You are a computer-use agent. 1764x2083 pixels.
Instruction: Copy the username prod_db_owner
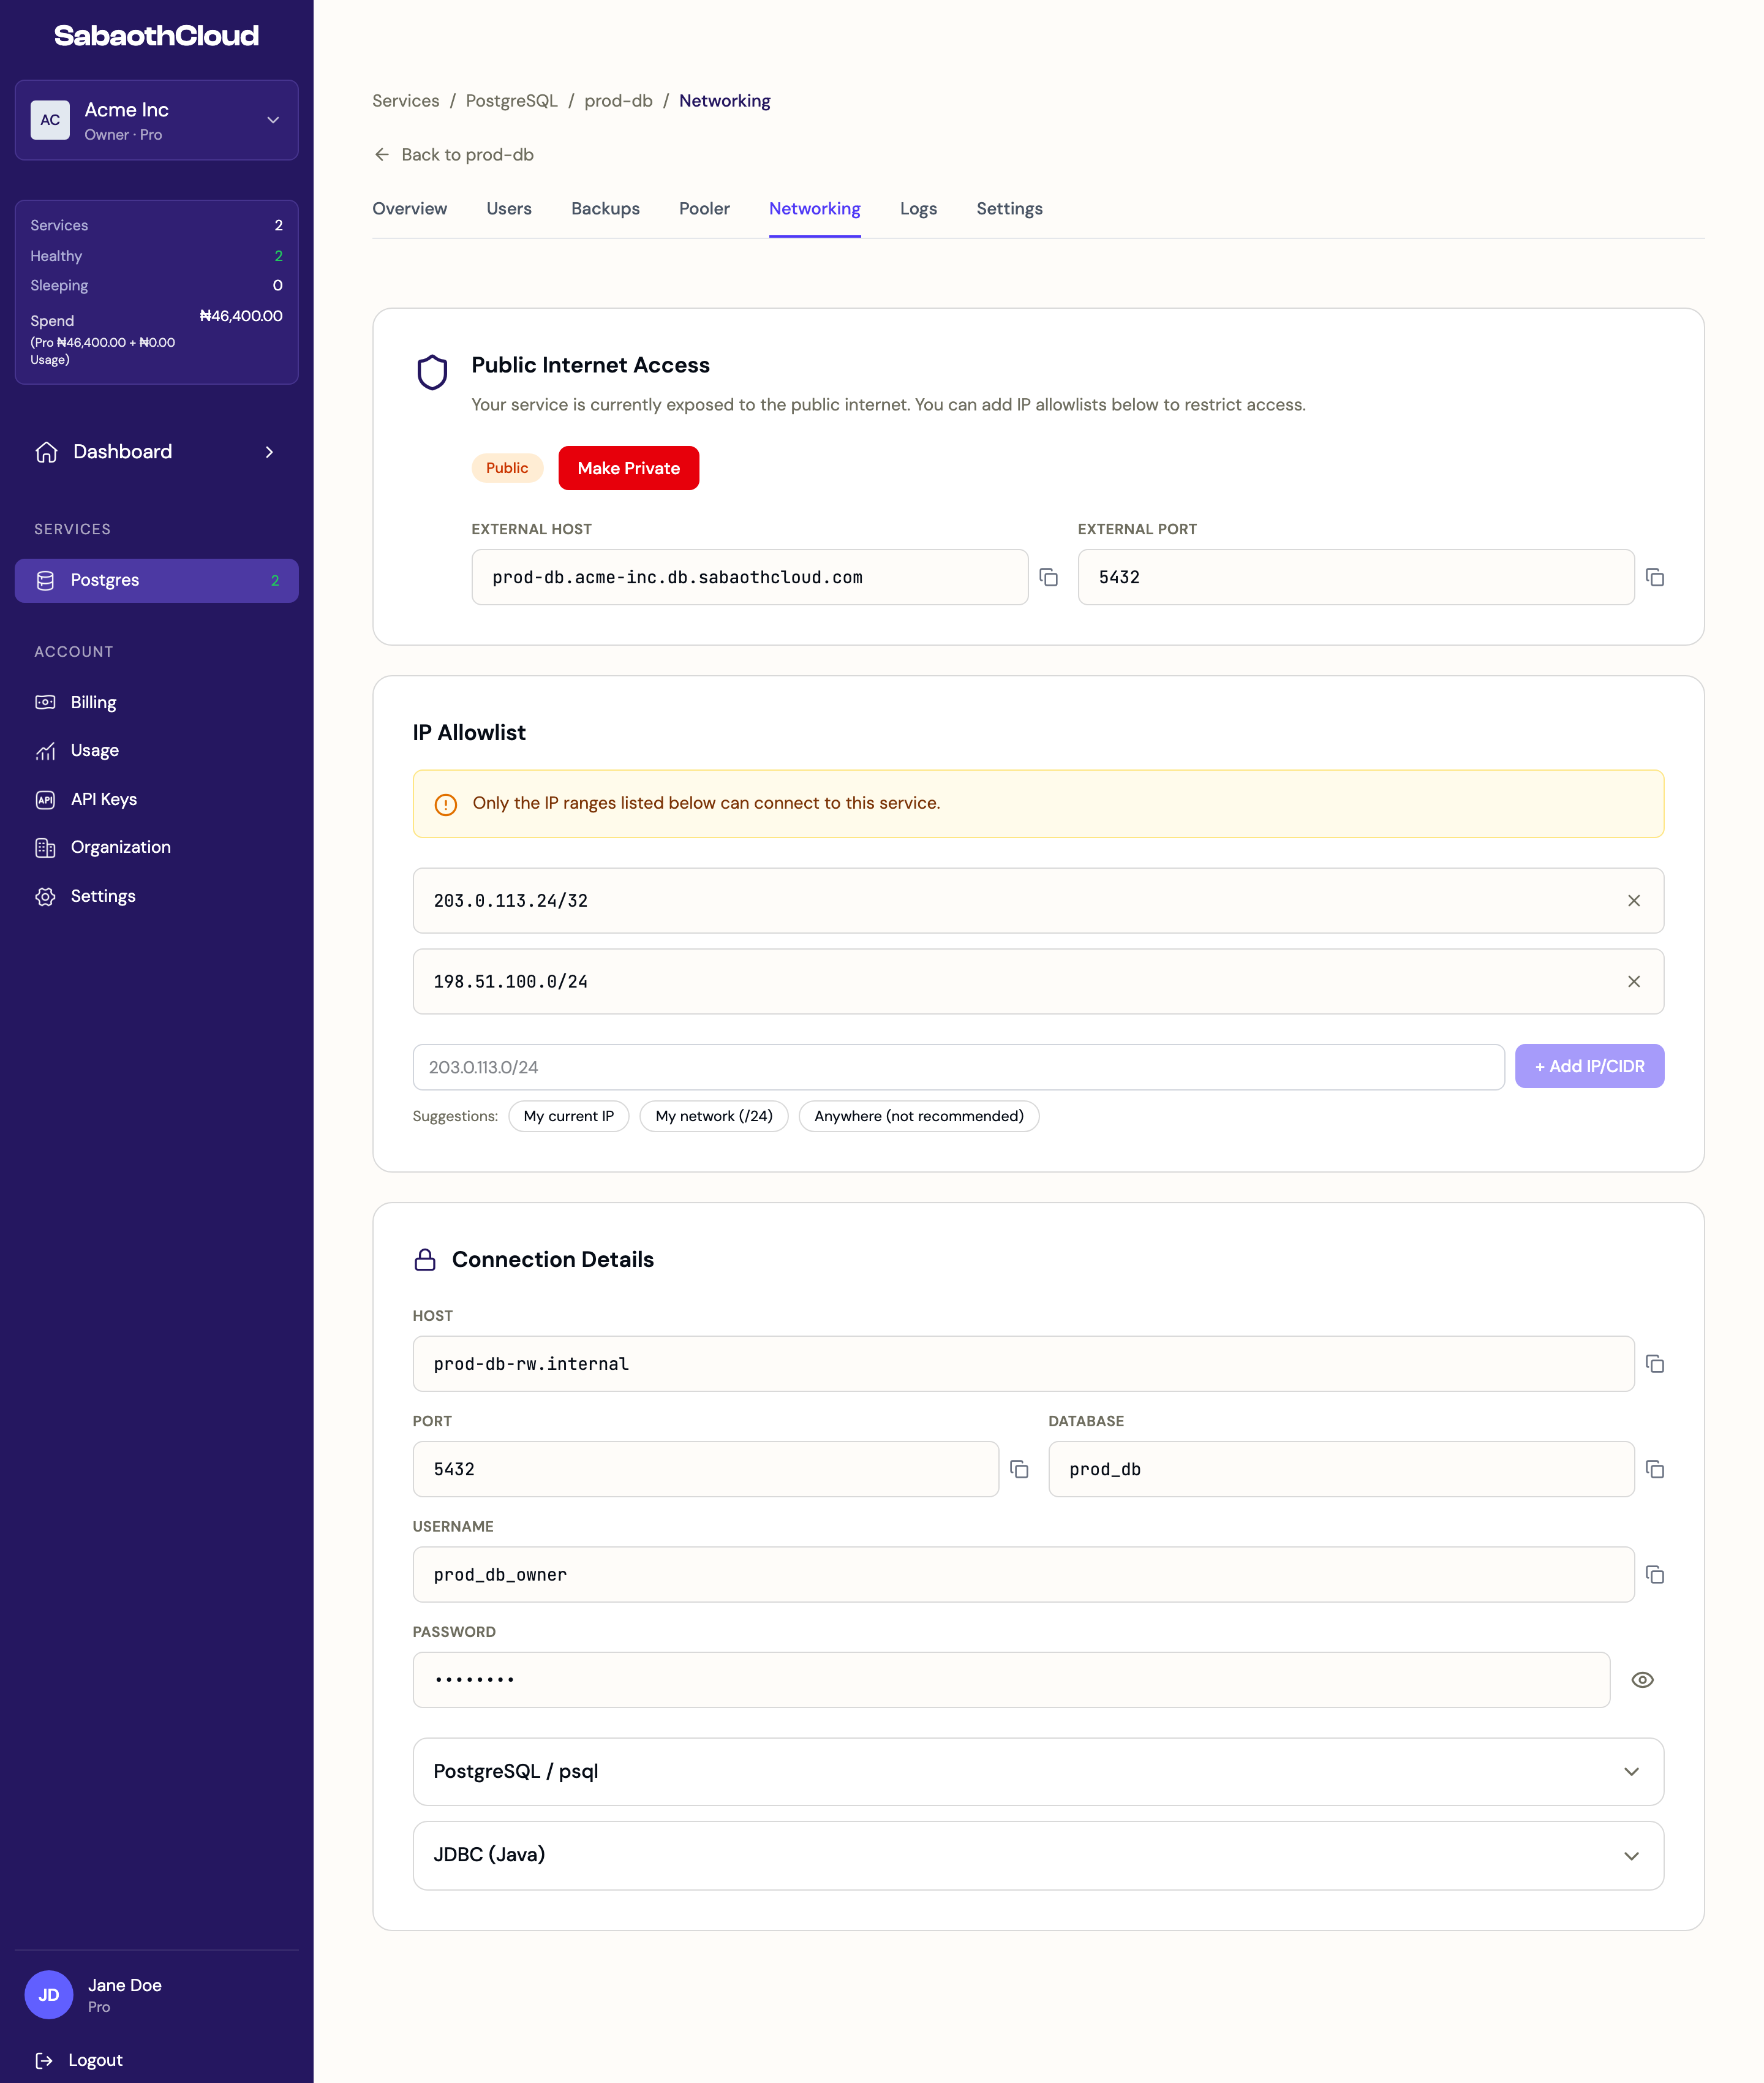(x=1655, y=1575)
